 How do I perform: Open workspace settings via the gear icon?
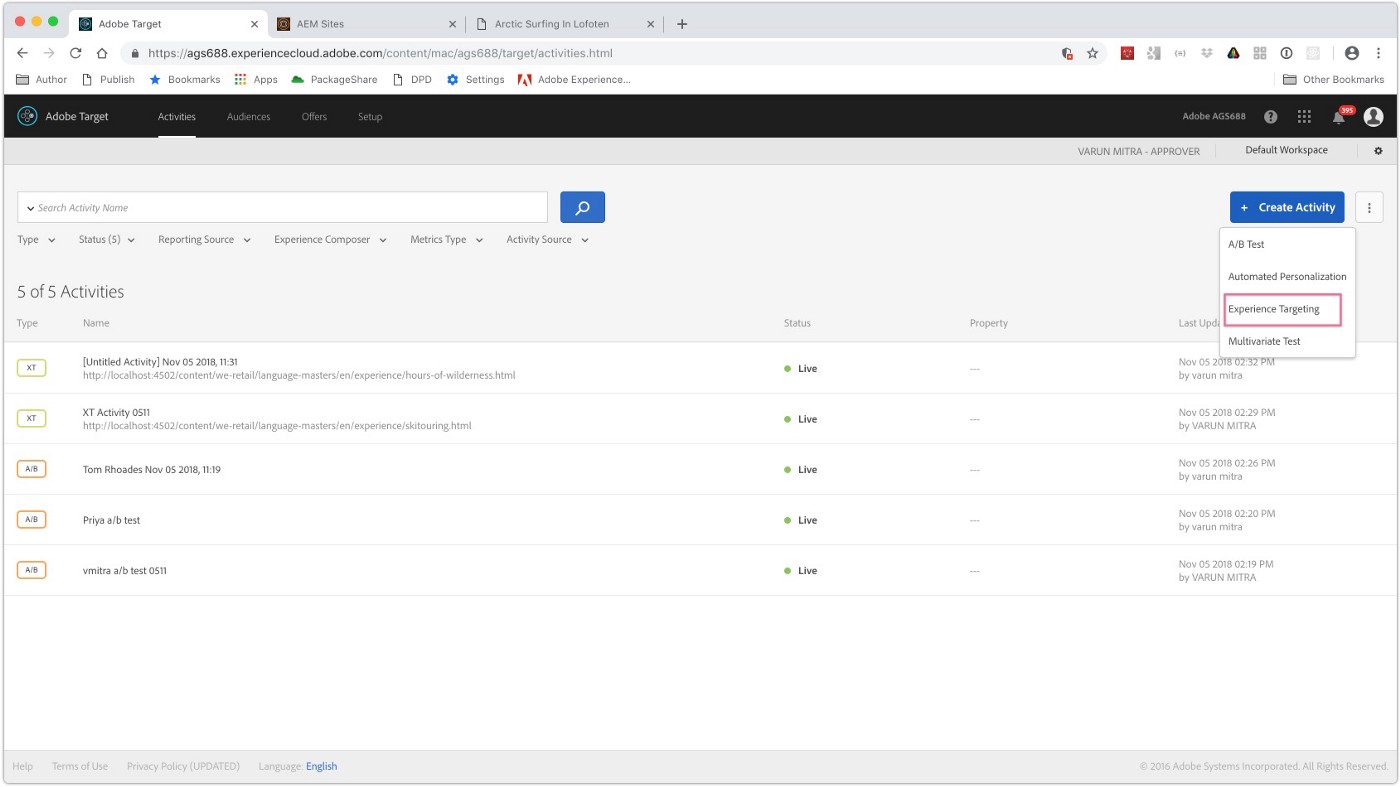point(1377,150)
